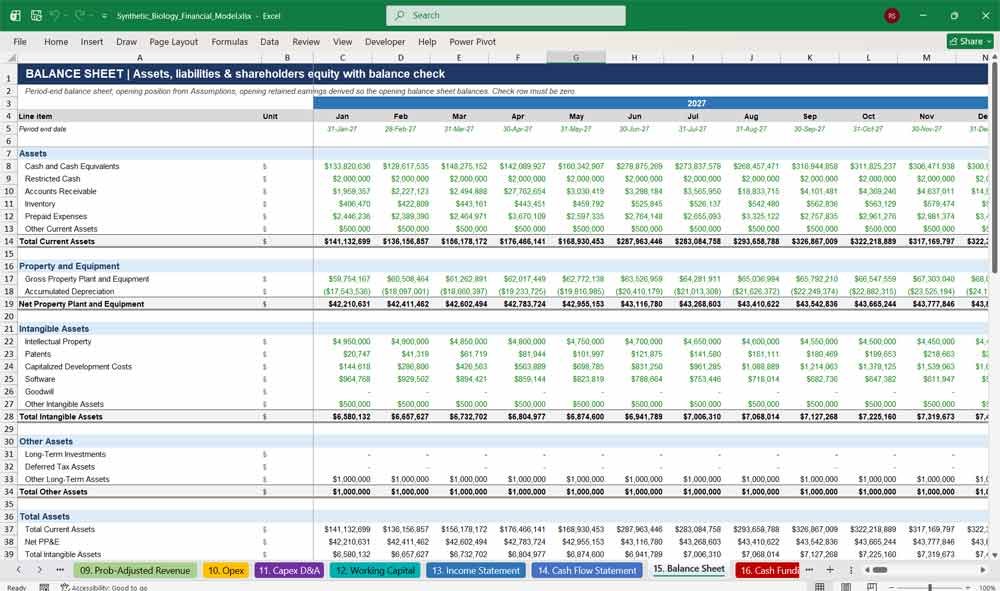This screenshot has width=1000, height=591.
Task: Click the ellipsis right of sheet tabs
Action: (809, 569)
